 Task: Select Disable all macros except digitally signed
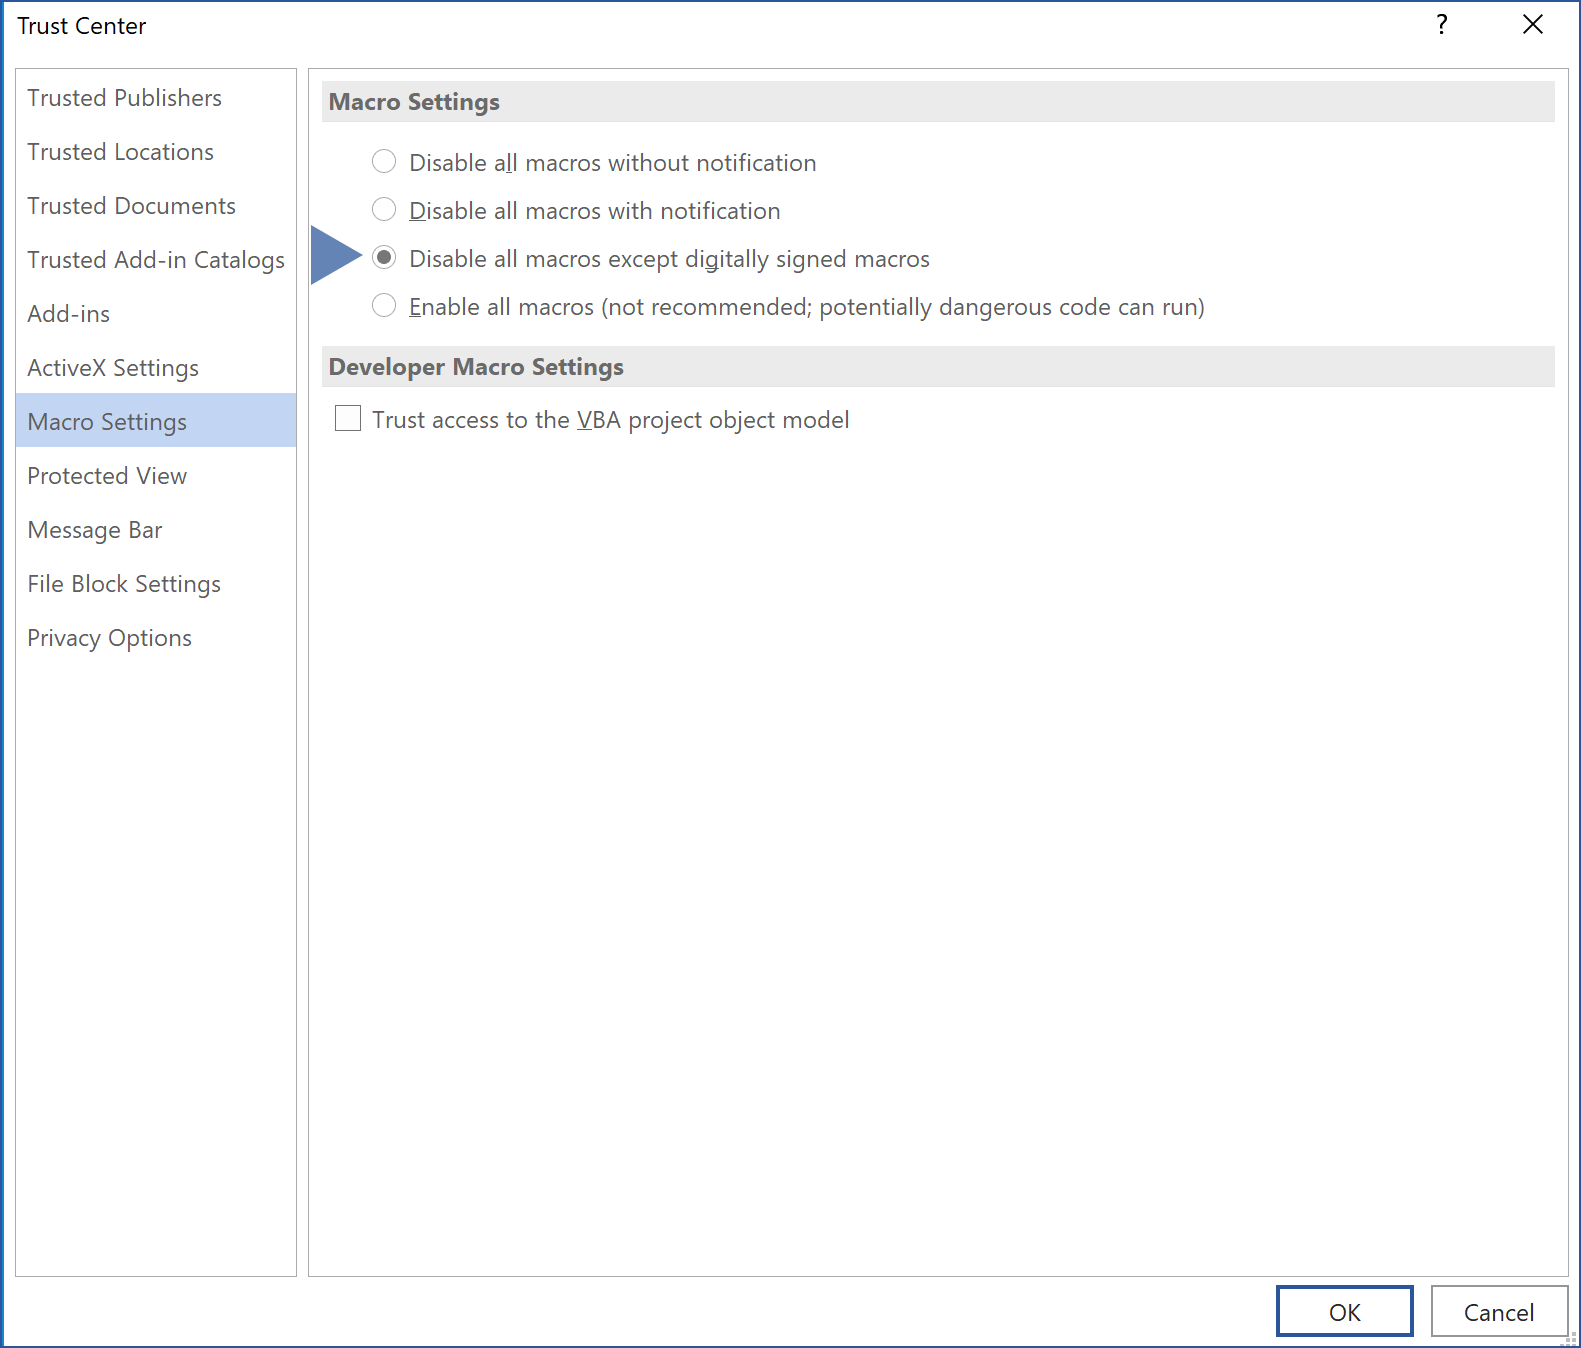point(384,258)
